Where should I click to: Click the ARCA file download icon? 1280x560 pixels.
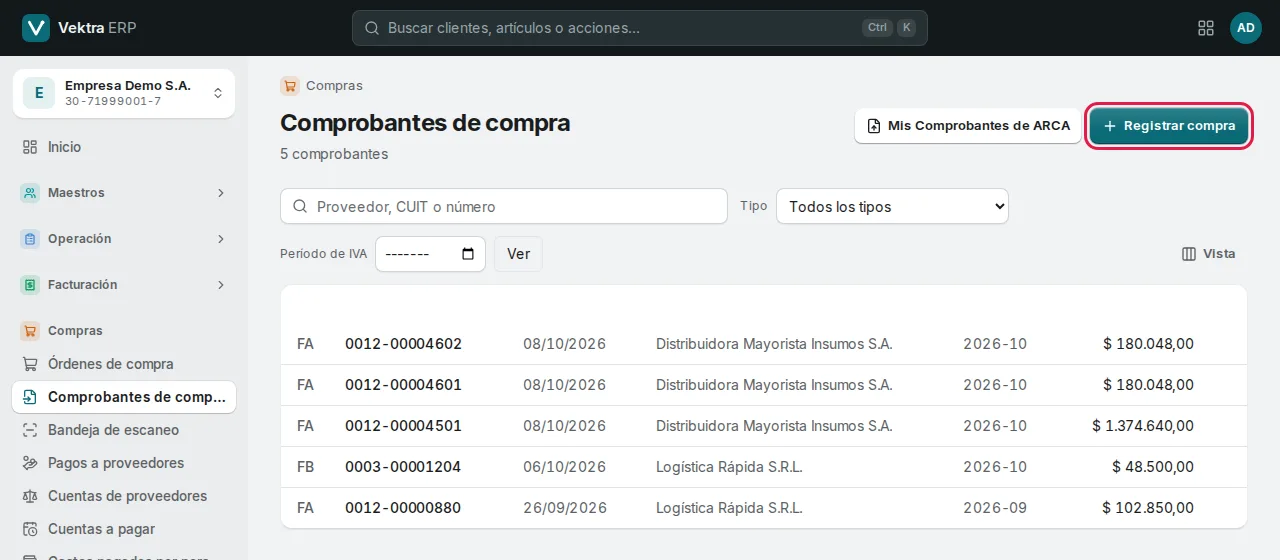874,126
